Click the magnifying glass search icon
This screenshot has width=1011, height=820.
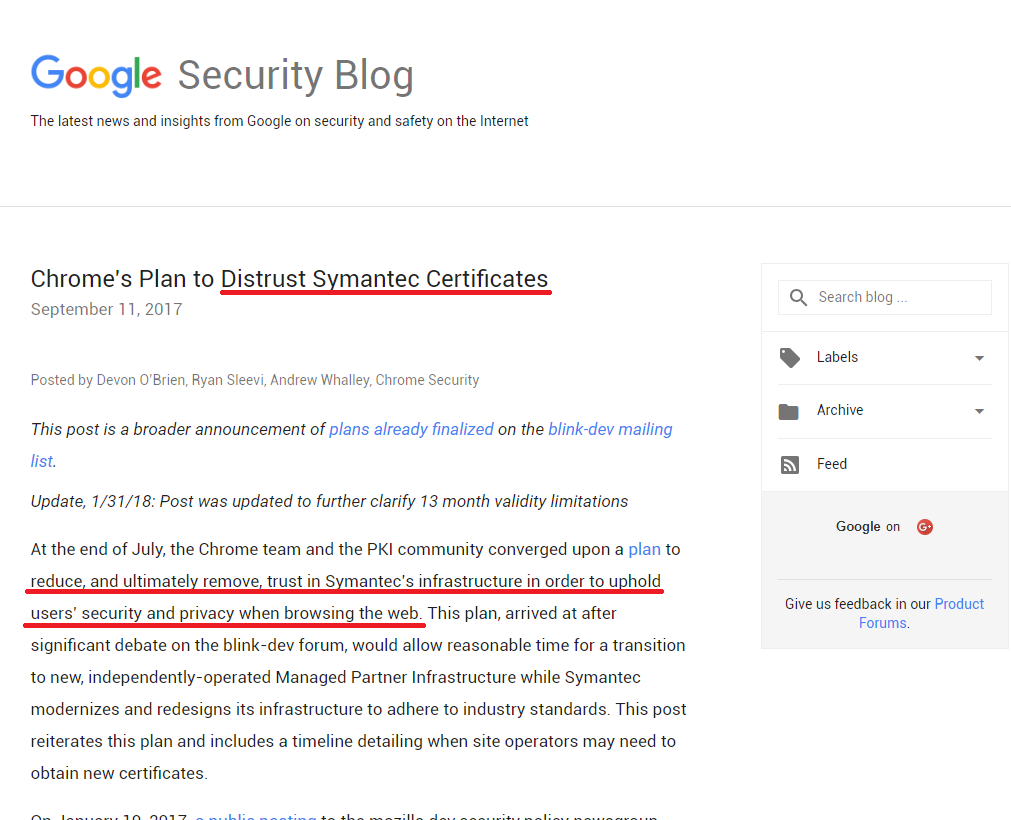click(798, 298)
